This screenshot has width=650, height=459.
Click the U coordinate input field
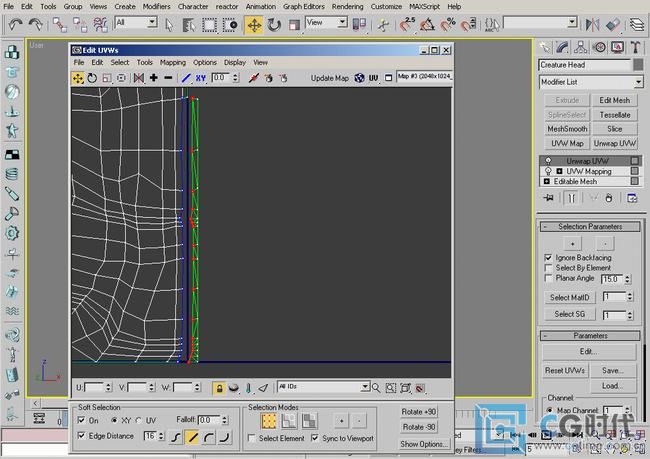pos(94,388)
